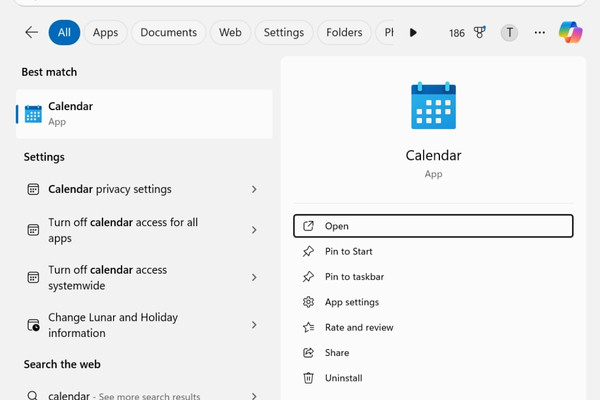
Task: Open the Calendar best match result
Action: pos(144,114)
